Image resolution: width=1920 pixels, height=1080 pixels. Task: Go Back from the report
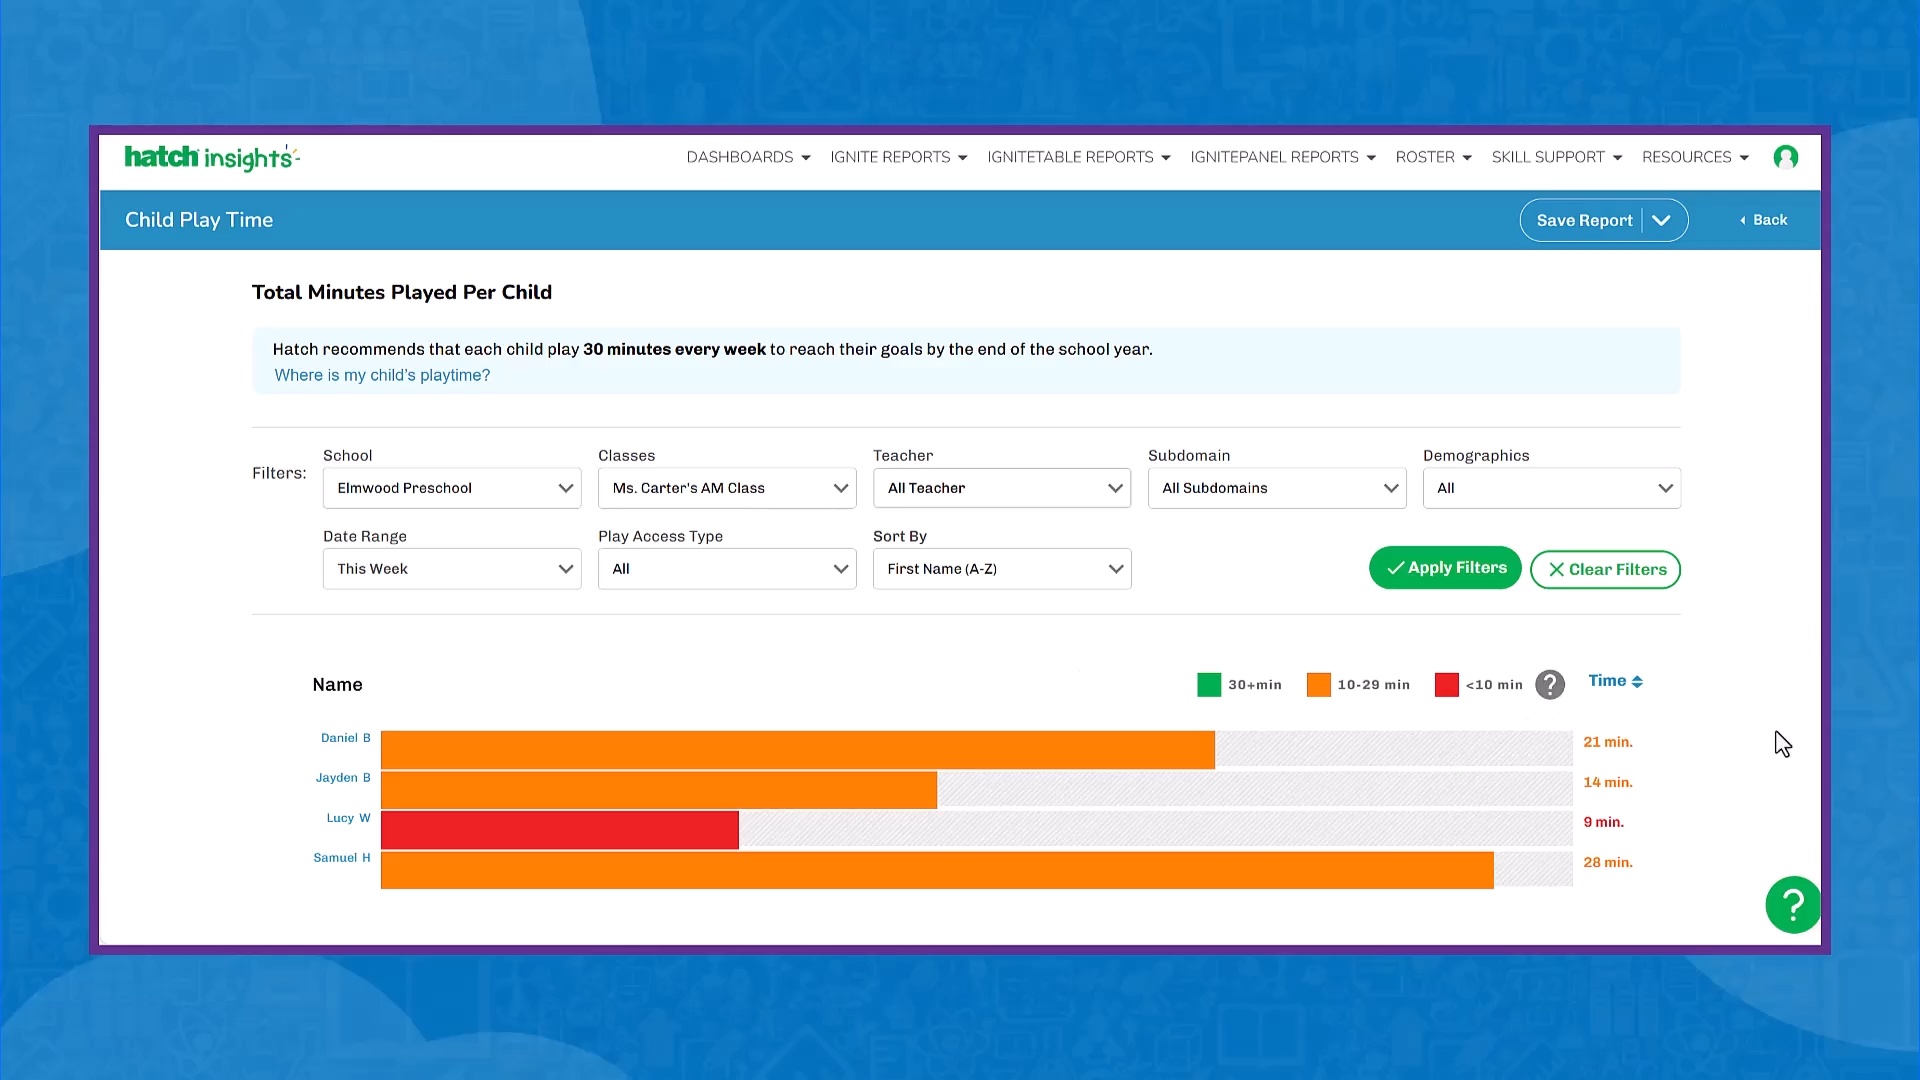[x=1763, y=220]
